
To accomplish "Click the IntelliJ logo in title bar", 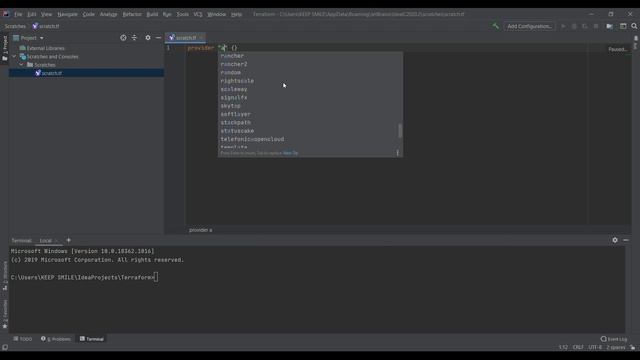I will 6,14.
